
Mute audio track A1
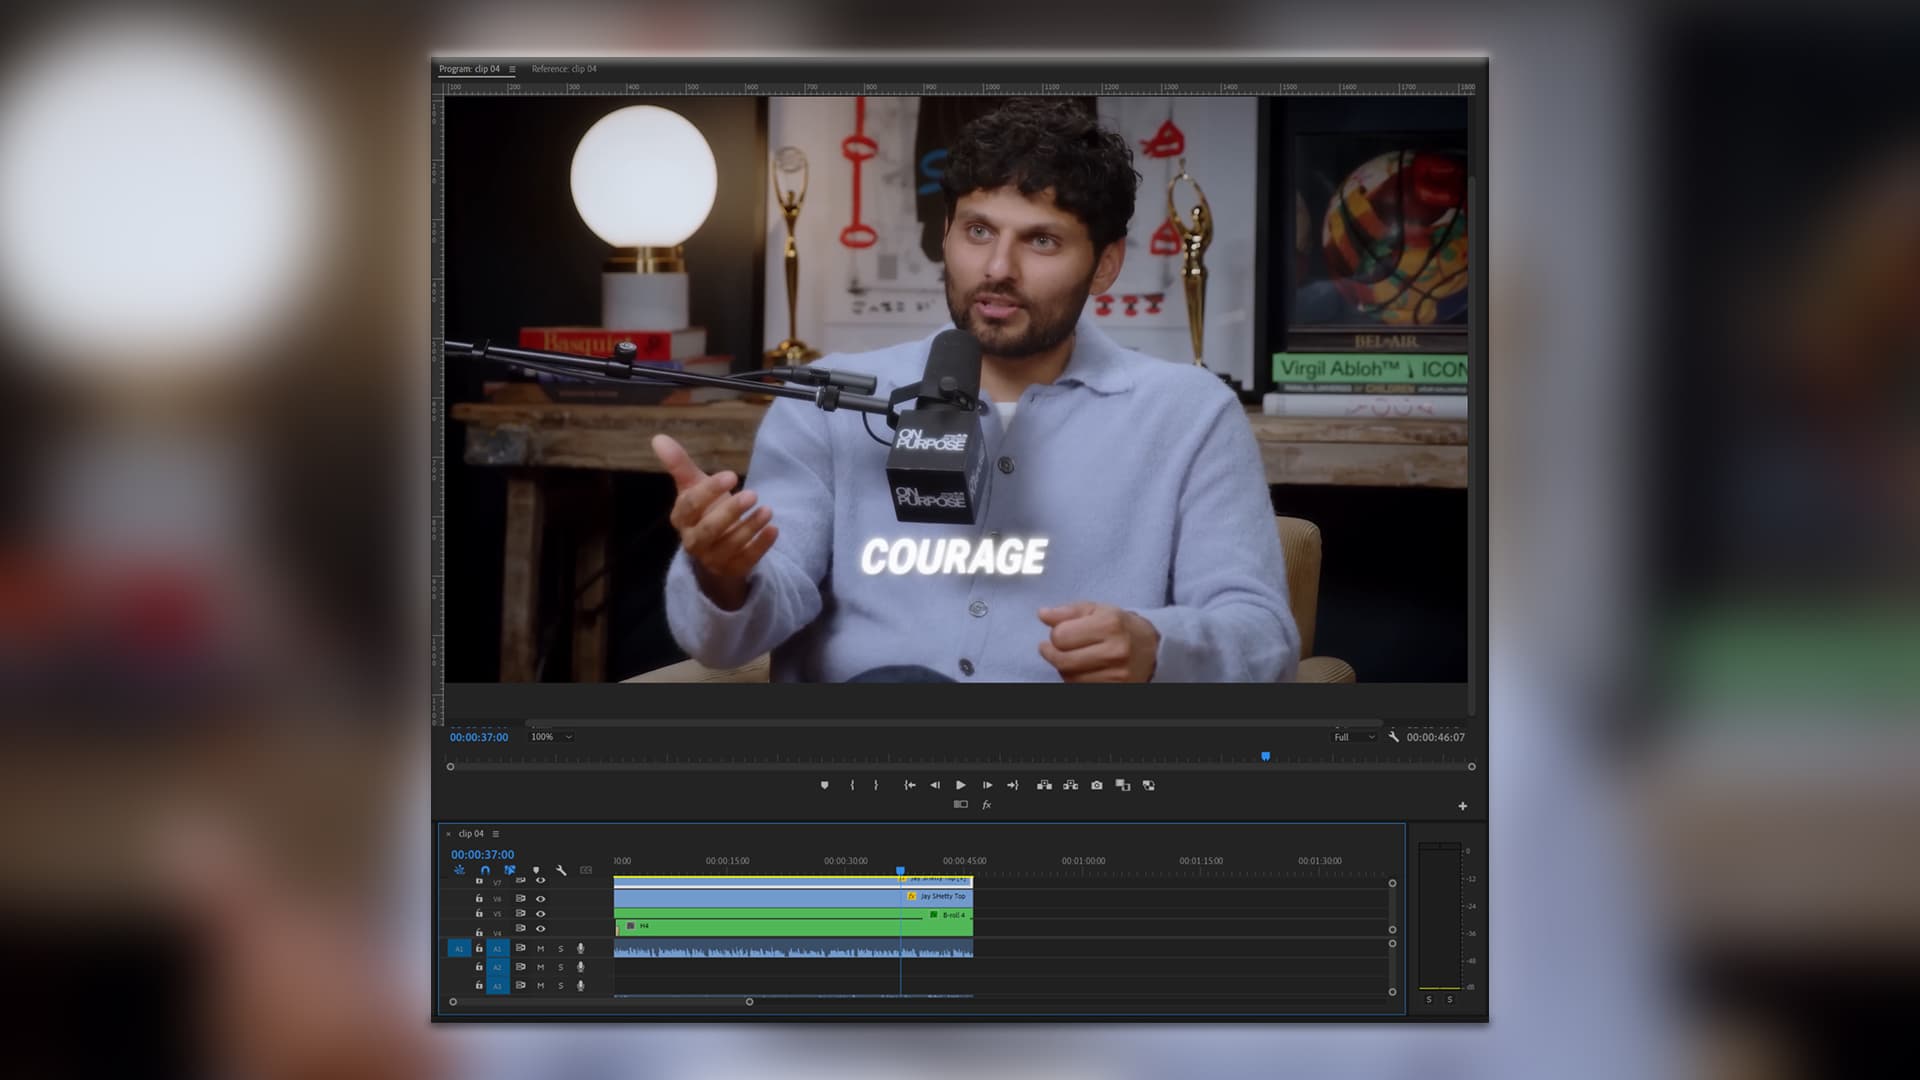[540, 948]
